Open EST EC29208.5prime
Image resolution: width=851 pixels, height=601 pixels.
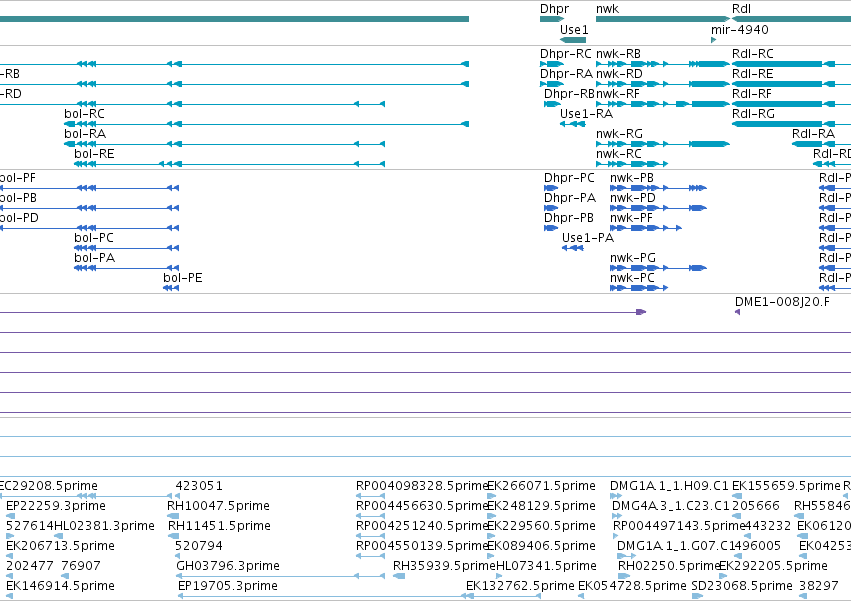pyautogui.click(x=48, y=486)
